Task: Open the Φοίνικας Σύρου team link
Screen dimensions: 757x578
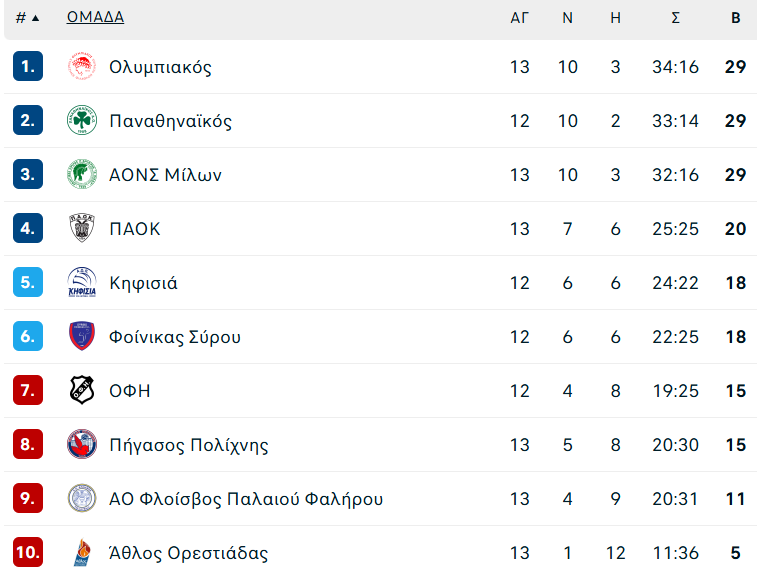Action: (175, 337)
